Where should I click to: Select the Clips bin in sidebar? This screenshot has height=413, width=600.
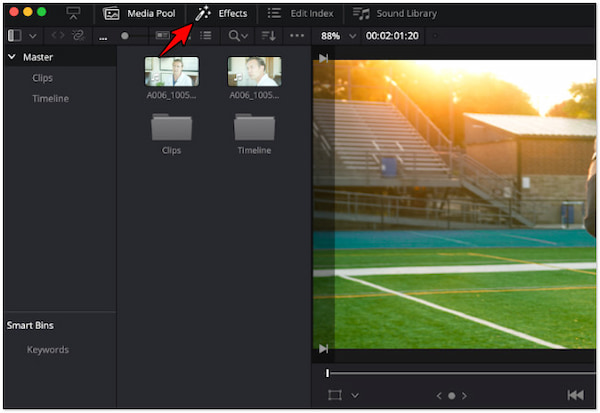pos(42,78)
